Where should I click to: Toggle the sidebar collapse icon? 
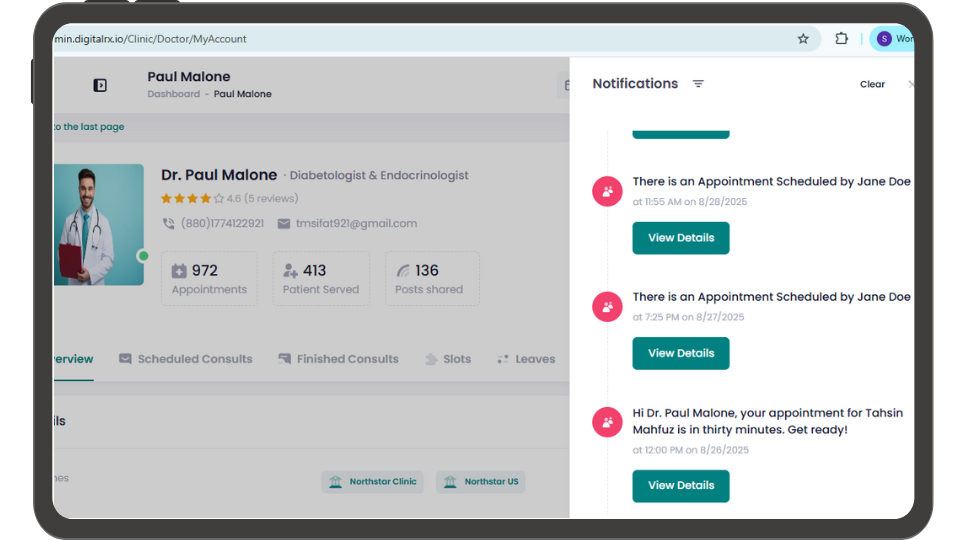pyautogui.click(x=100, y=85)
